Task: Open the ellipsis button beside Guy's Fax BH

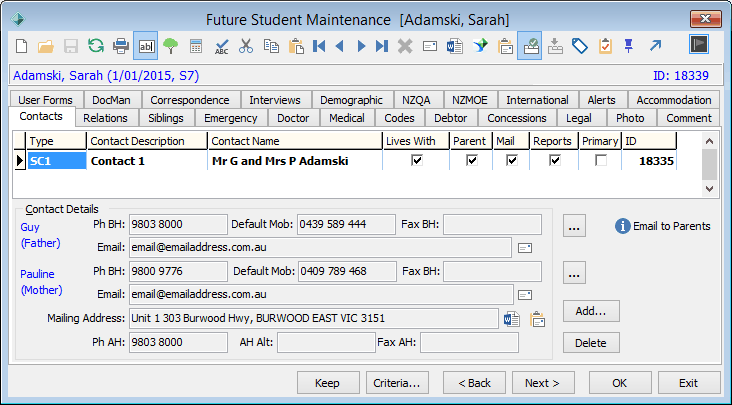Action: coord(574,226)
